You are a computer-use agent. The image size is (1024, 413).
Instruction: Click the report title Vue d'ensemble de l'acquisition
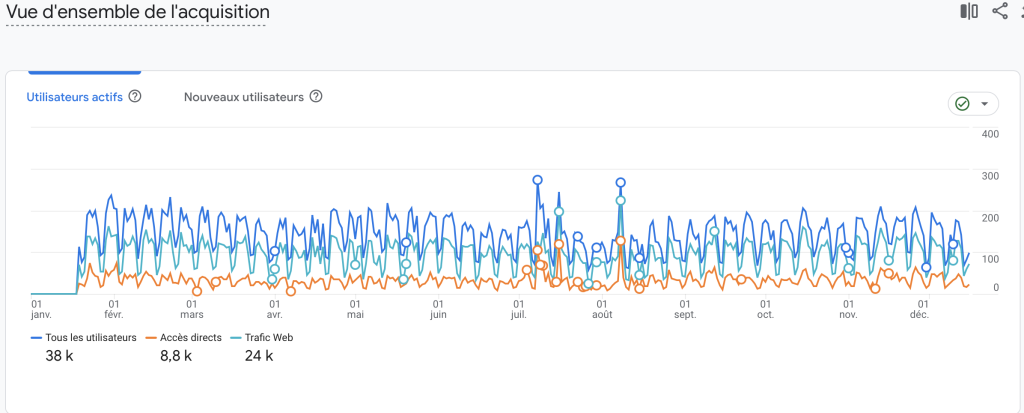click(x=137, y=12)
